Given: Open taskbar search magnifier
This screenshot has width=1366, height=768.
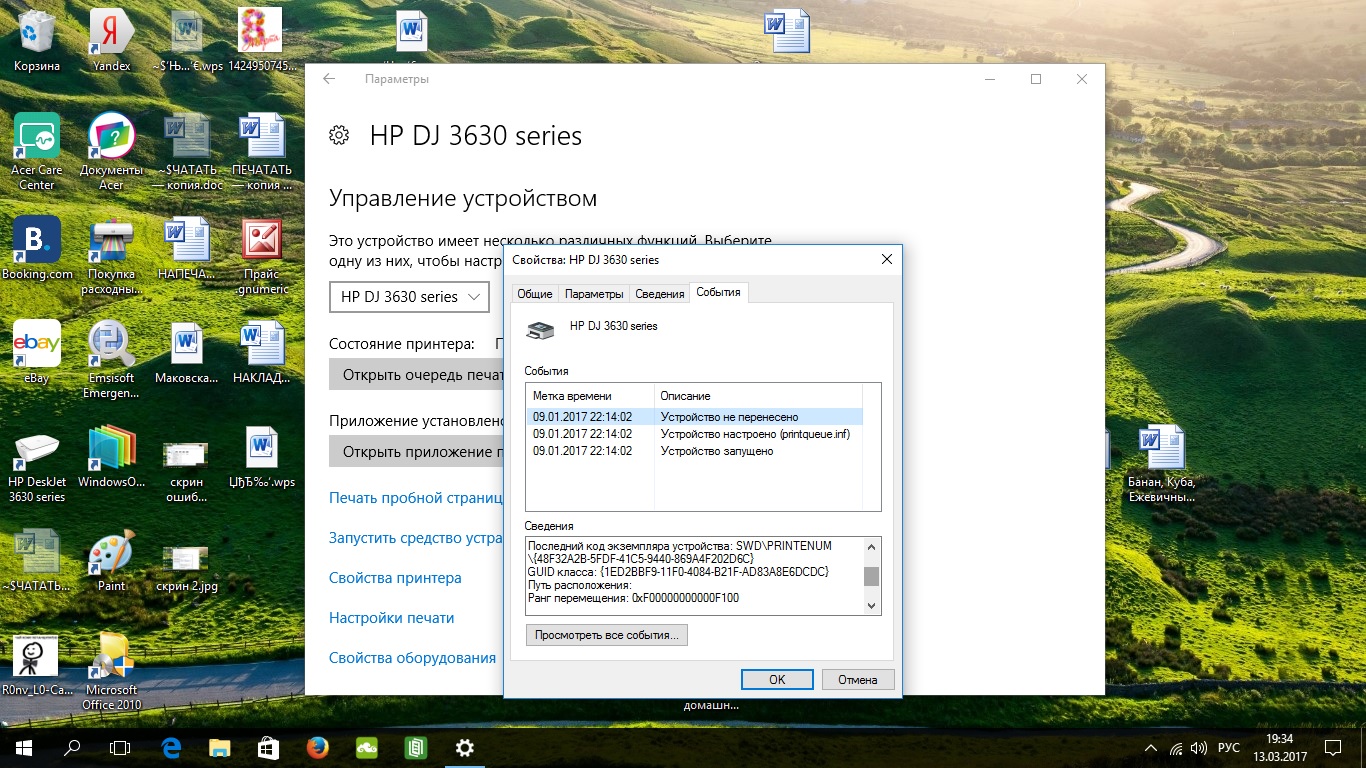Looking at the screenshot, I should click(72, 747).
